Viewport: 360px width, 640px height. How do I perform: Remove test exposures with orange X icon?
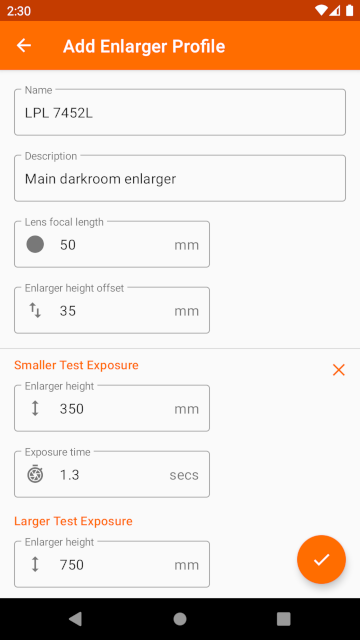339,370
